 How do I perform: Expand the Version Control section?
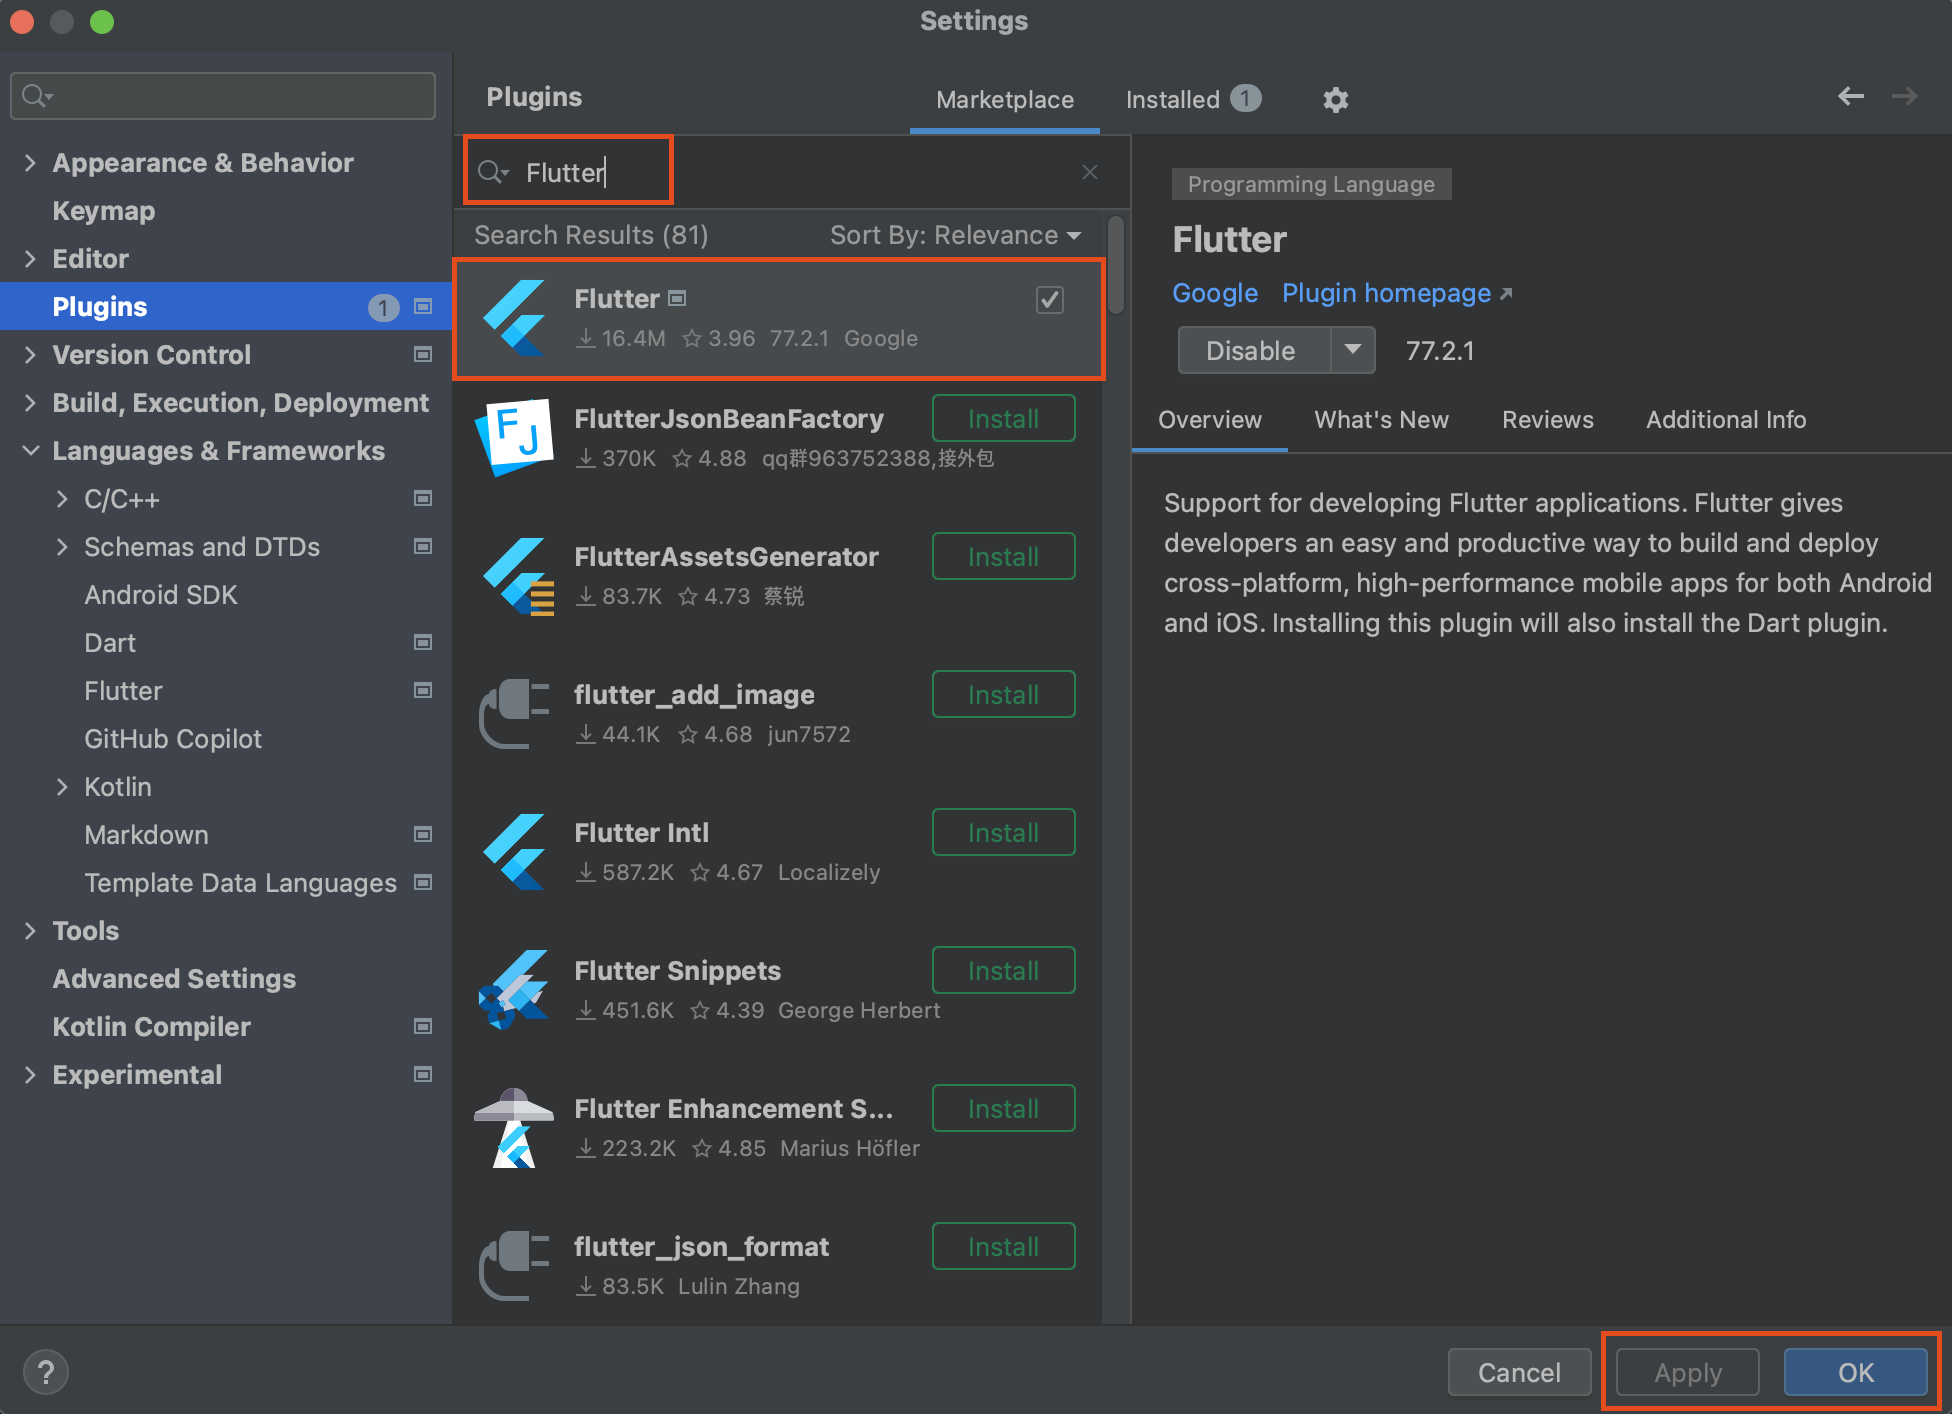[x=30, y=355]
